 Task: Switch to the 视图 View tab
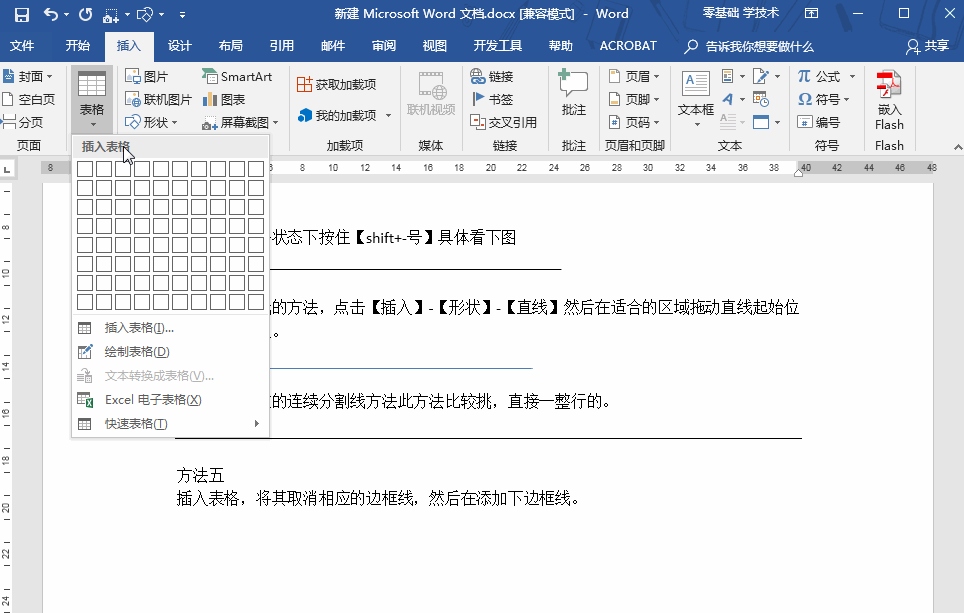click(x=435, y=45)
